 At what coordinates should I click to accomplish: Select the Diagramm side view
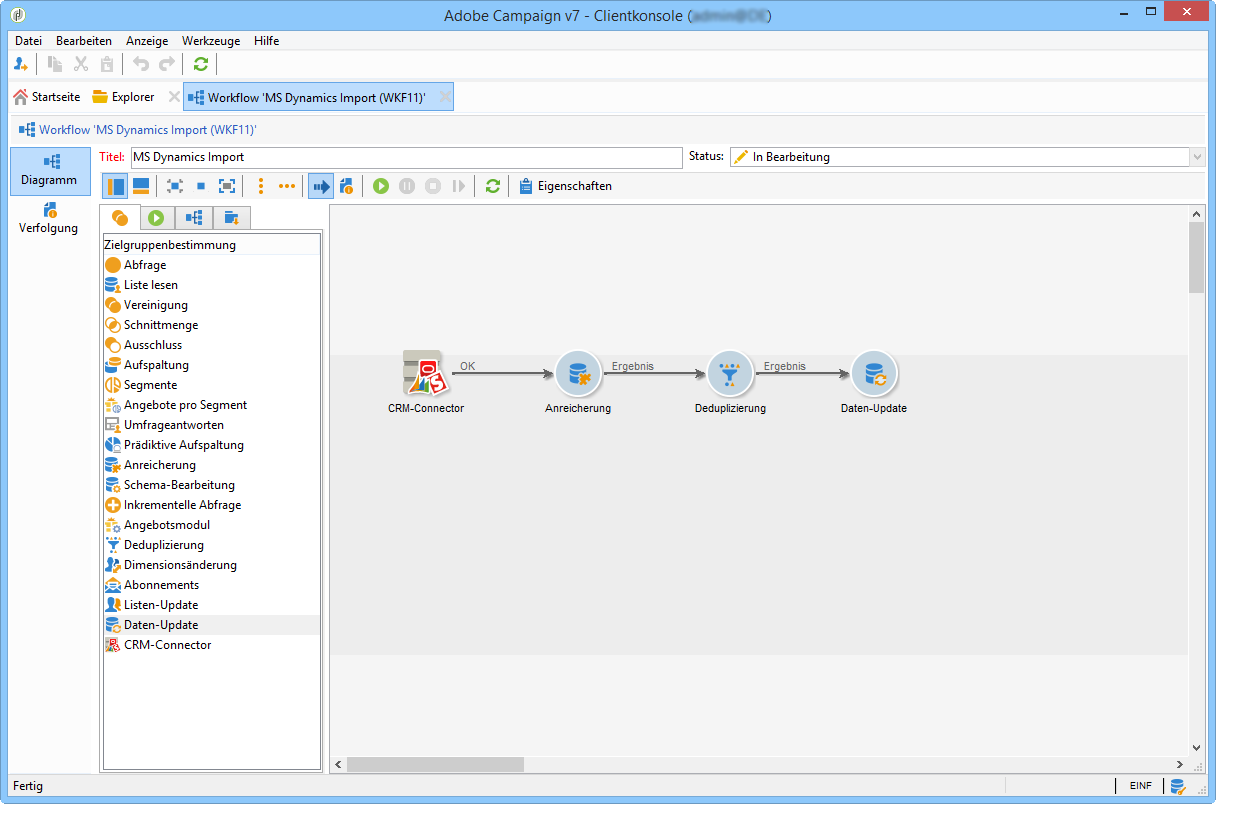tap(49, 171)
